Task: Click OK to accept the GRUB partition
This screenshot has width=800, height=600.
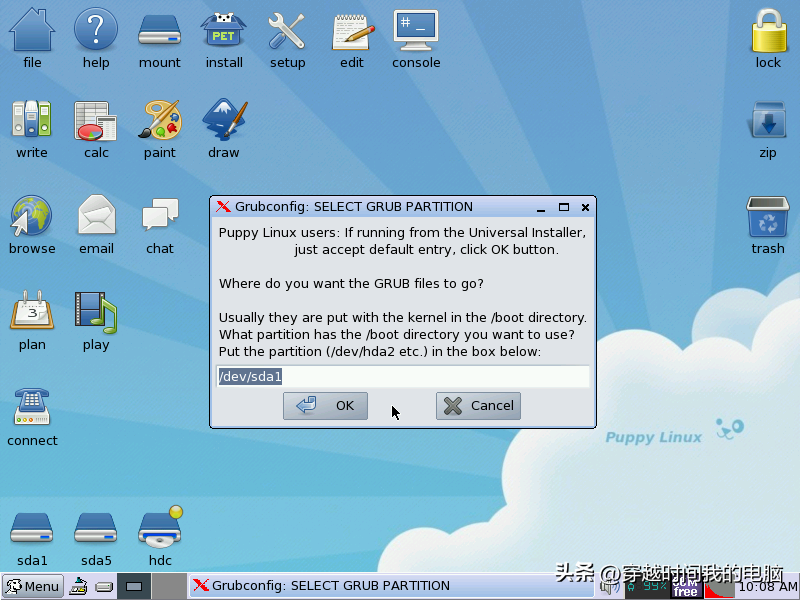Action: (325, 406)
